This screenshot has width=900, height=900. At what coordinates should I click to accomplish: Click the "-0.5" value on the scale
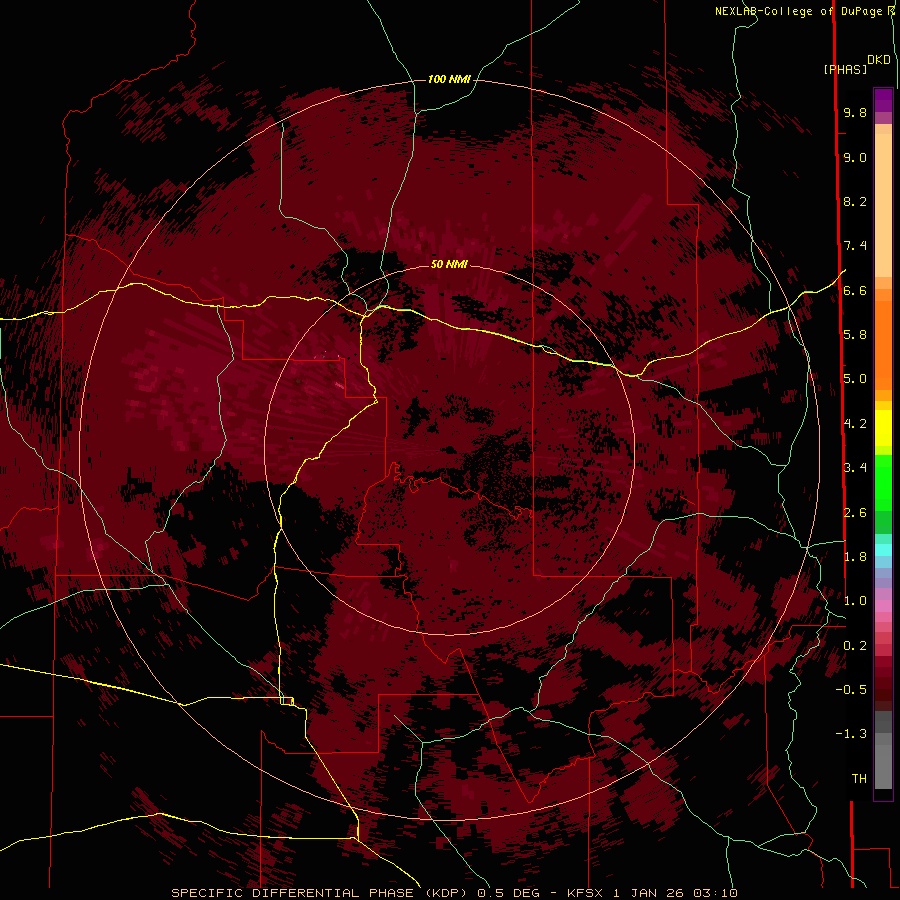[x=851, y=690]
